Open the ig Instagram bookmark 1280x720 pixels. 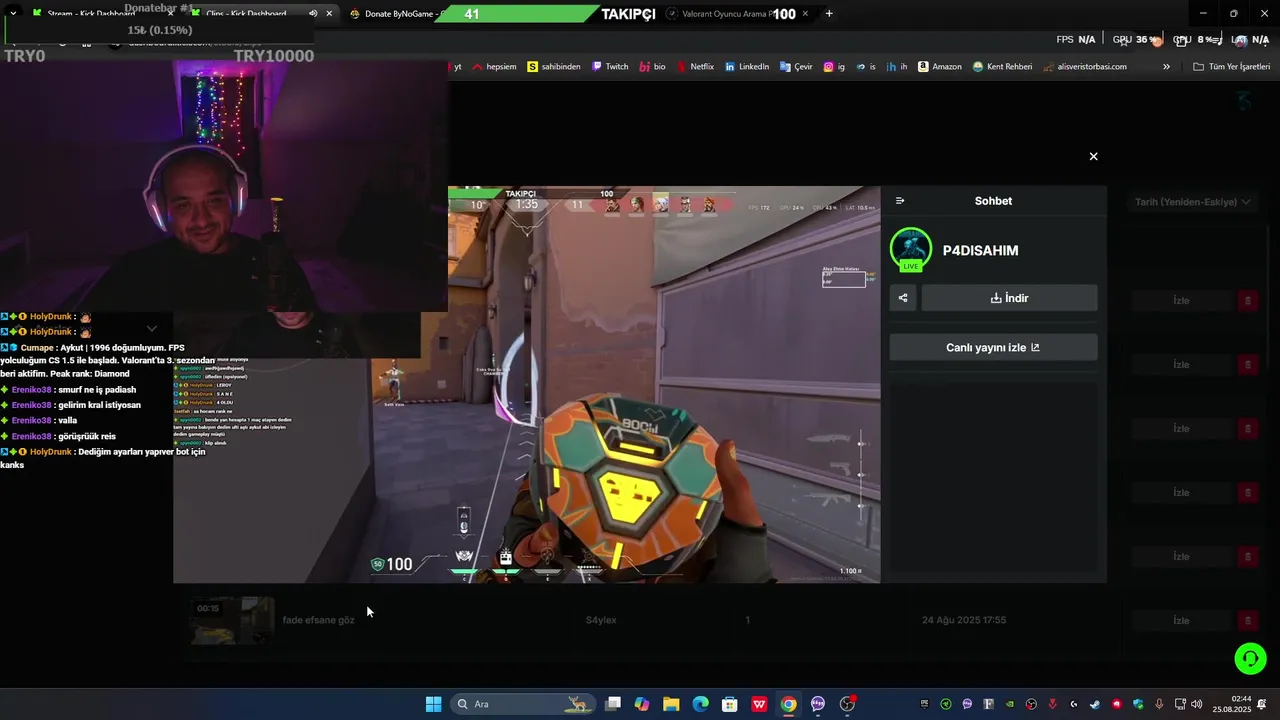coord(834,67)
